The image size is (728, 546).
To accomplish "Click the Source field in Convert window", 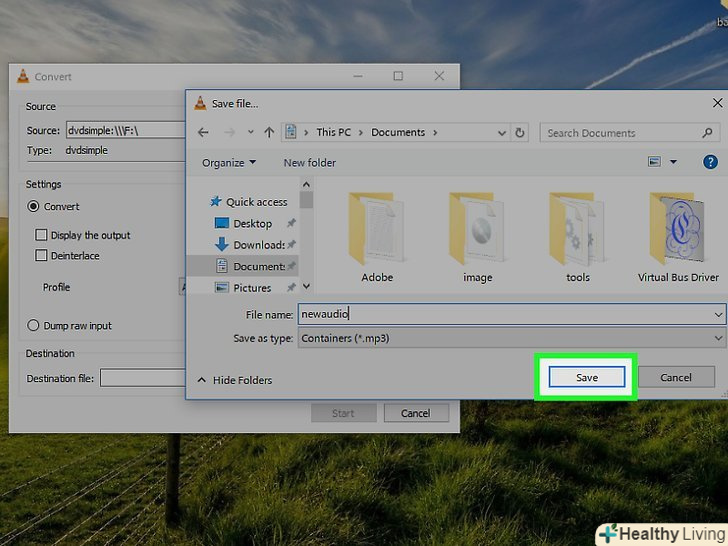I will 125,130.
